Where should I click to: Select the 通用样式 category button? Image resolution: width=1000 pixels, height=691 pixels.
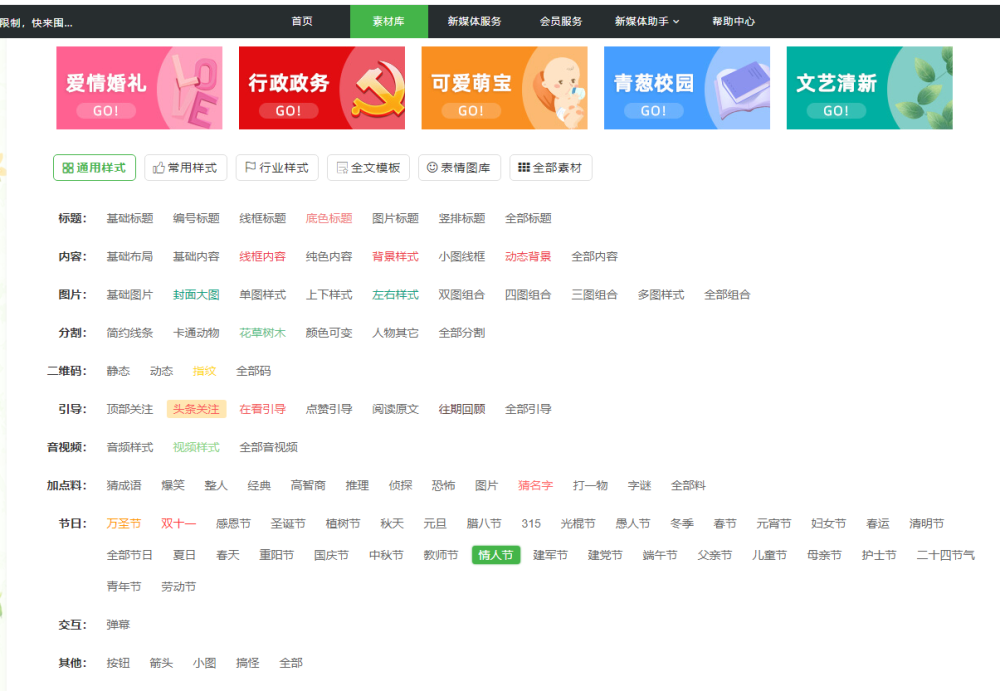pyautogui.click(x=94, y=168)
